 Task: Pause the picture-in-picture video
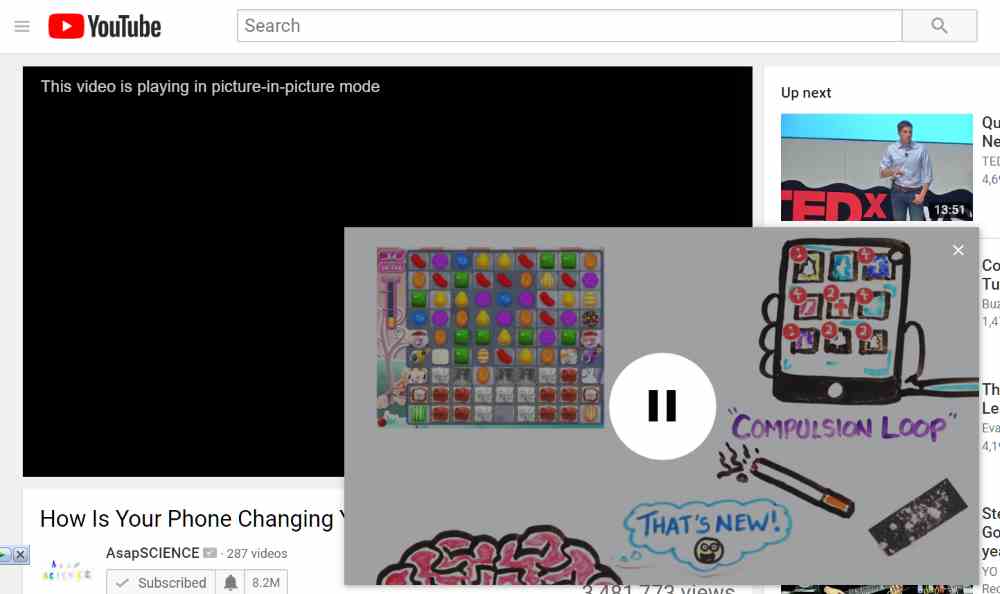click(662, 406)
